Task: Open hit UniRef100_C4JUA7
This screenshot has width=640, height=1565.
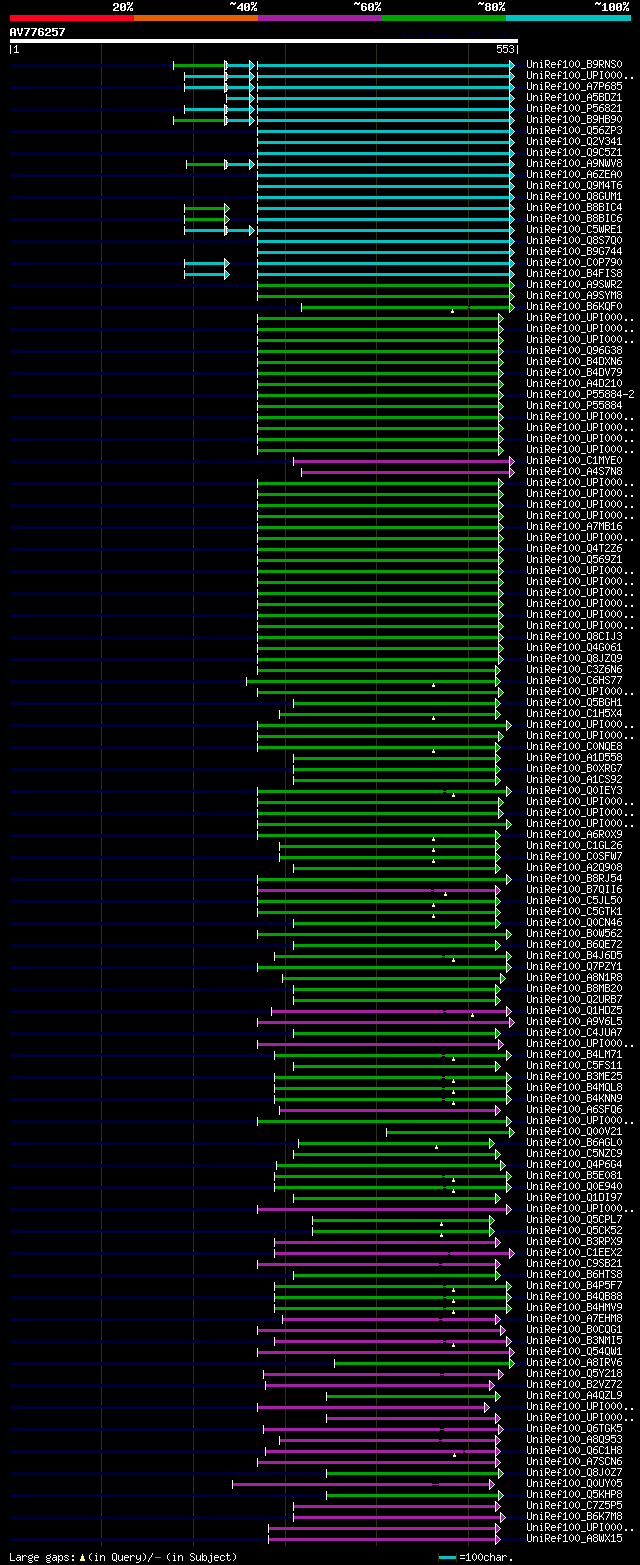Action: pos(574,1033)
